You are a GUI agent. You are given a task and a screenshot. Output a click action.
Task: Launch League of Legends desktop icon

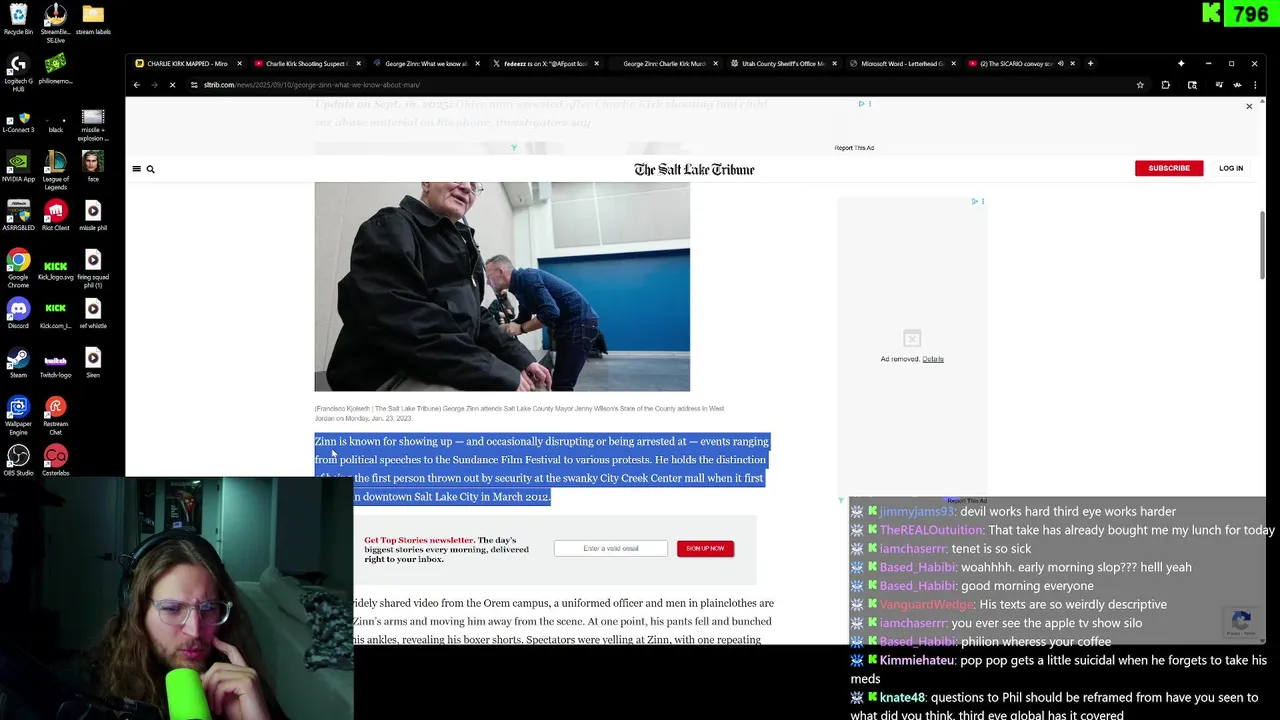(55, 170)
